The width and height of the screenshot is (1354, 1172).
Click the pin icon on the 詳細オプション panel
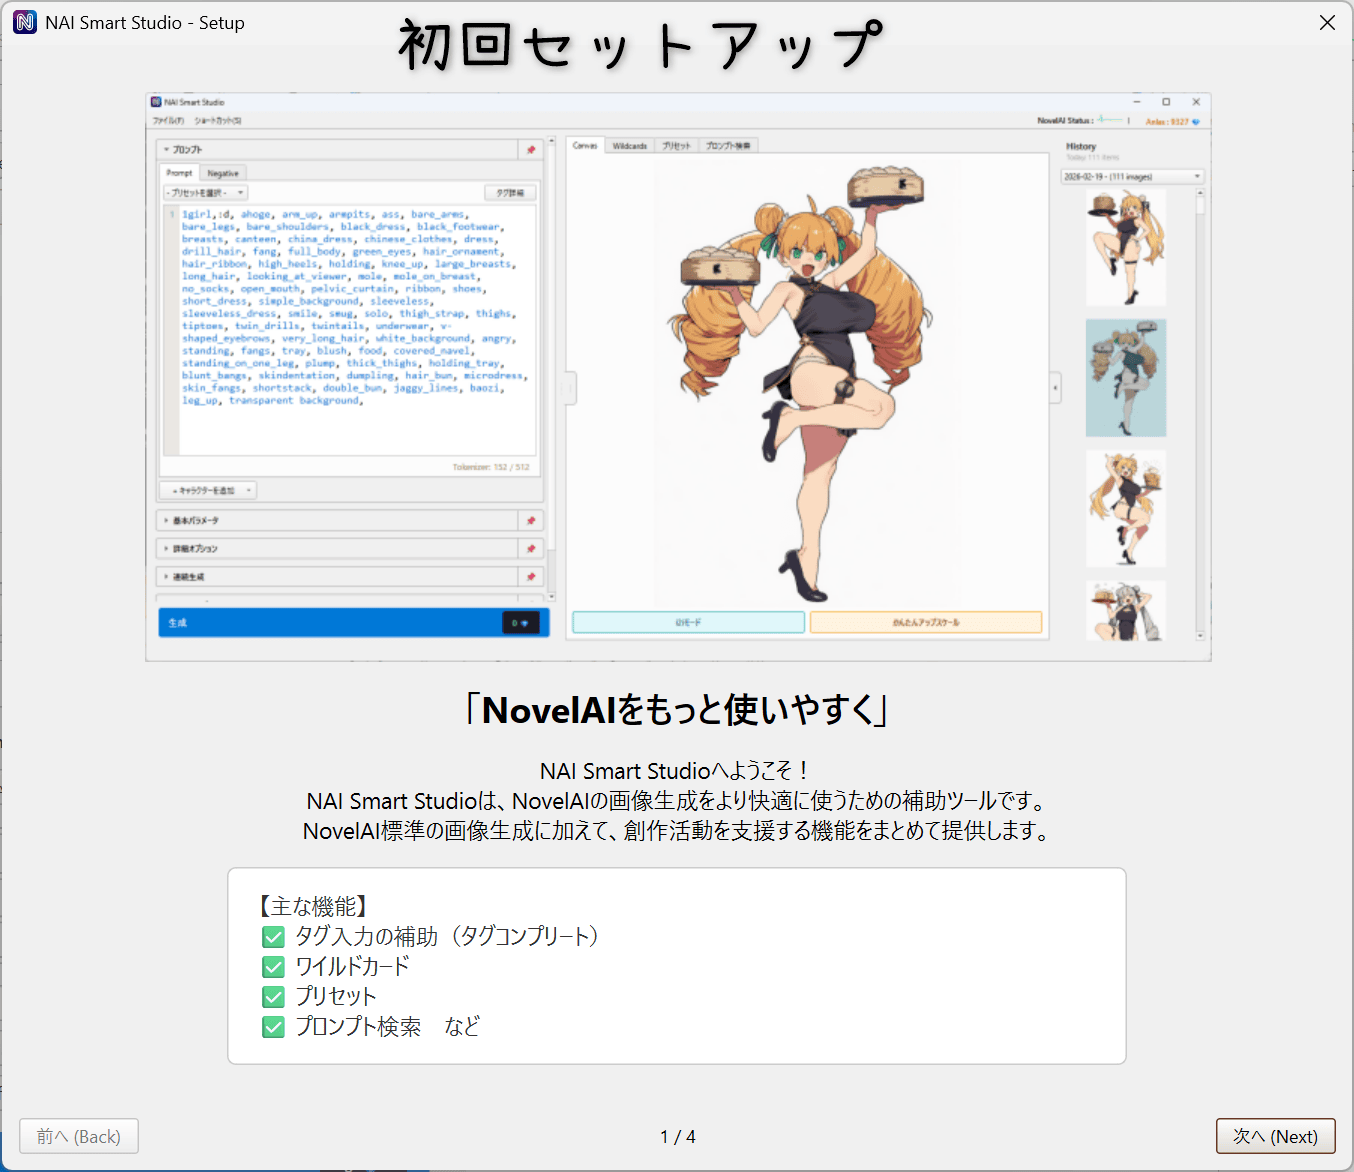[x=530, y=548]
